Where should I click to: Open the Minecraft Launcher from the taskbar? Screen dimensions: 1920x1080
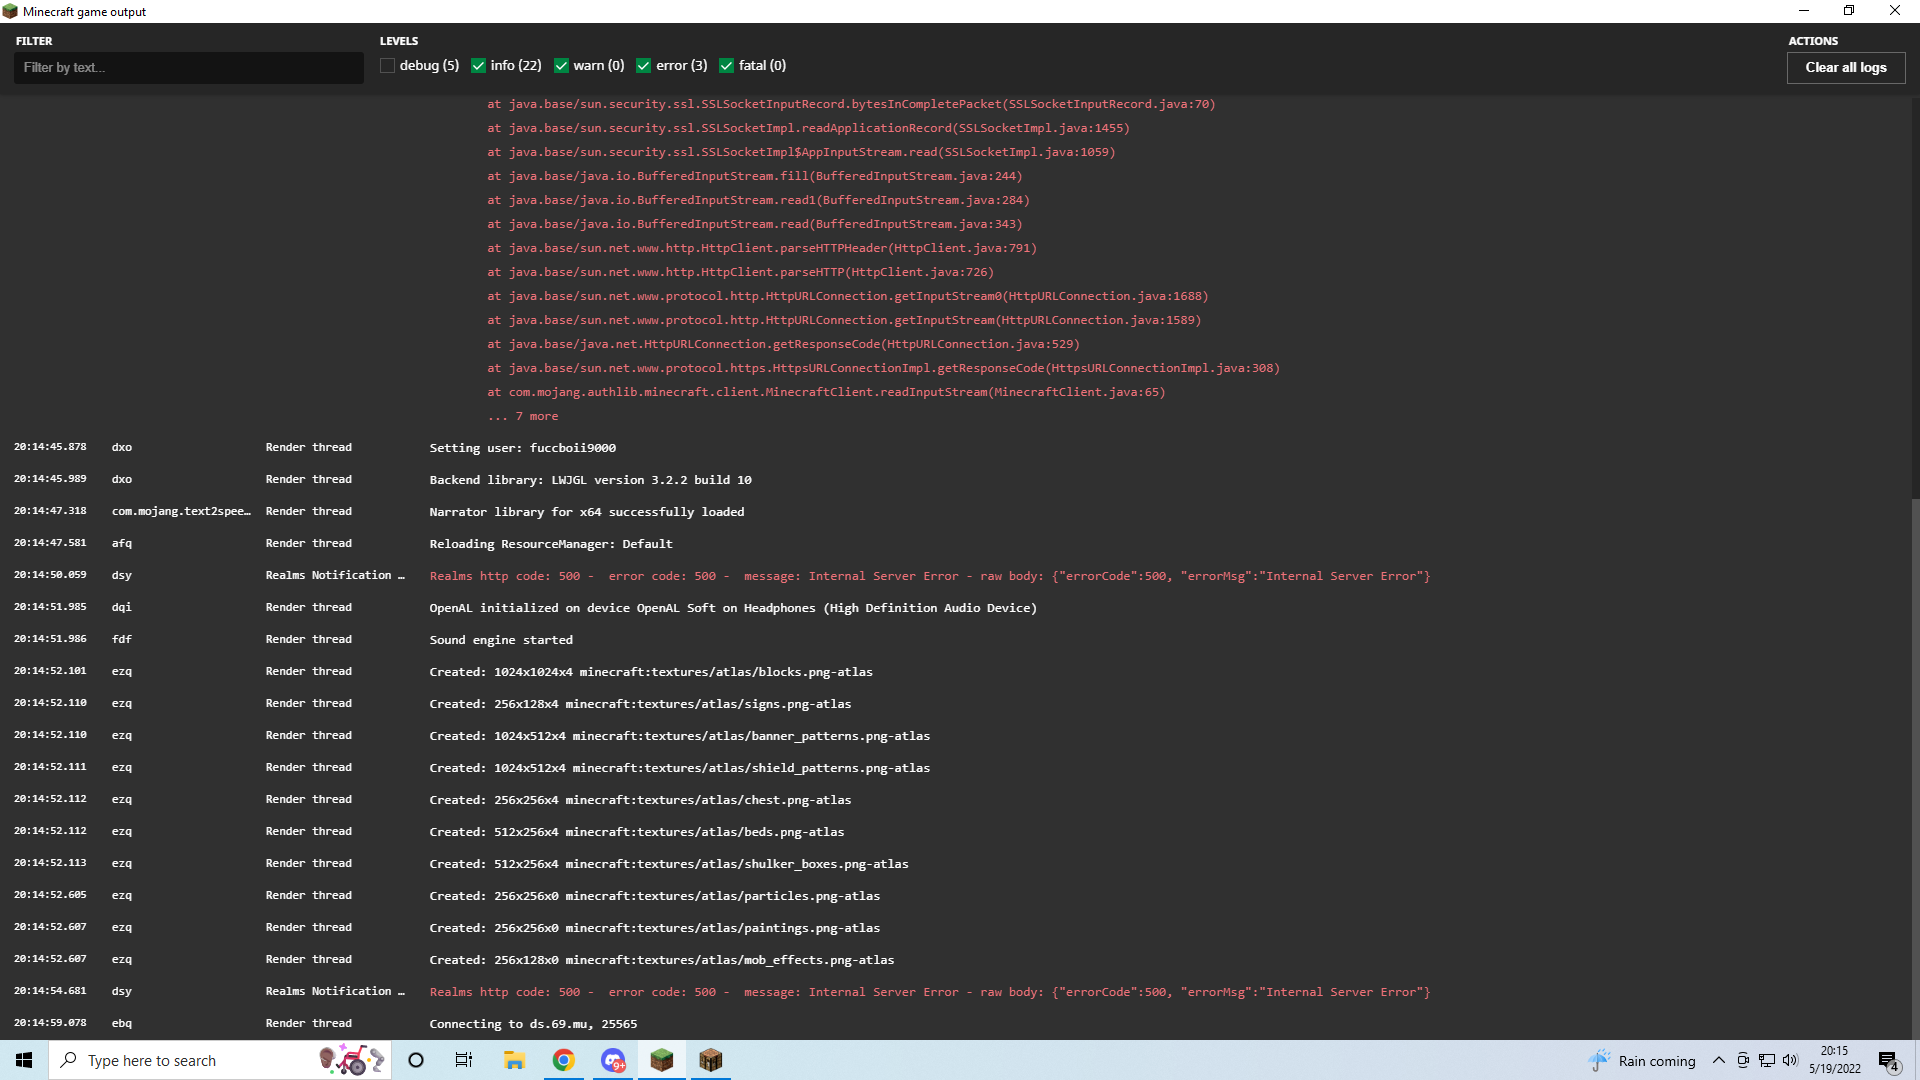[710, 1060]
